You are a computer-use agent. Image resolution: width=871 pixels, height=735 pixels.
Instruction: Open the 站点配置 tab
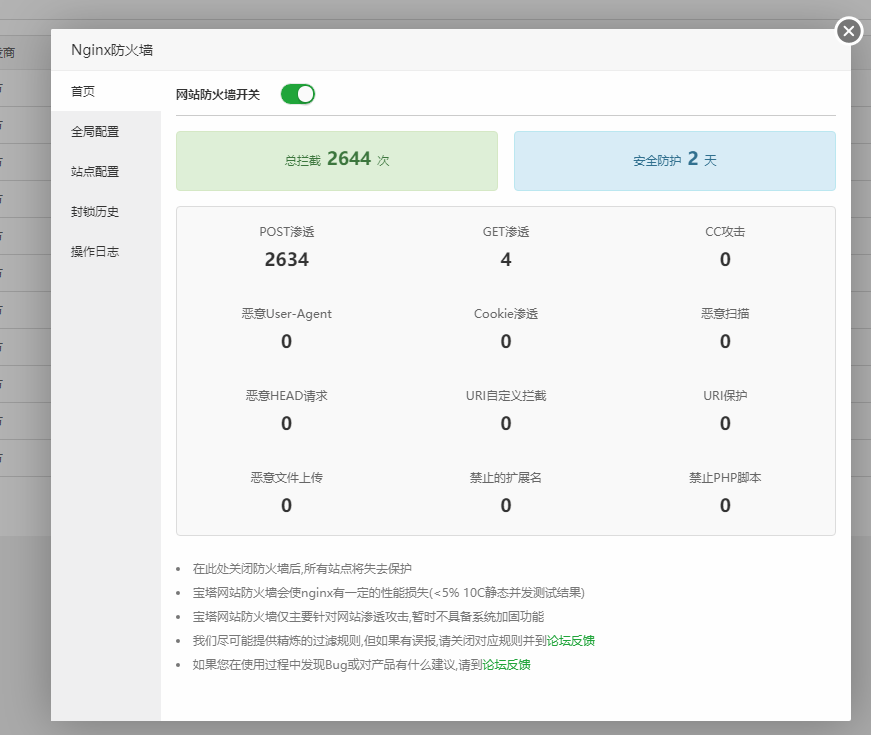[106, 172]
